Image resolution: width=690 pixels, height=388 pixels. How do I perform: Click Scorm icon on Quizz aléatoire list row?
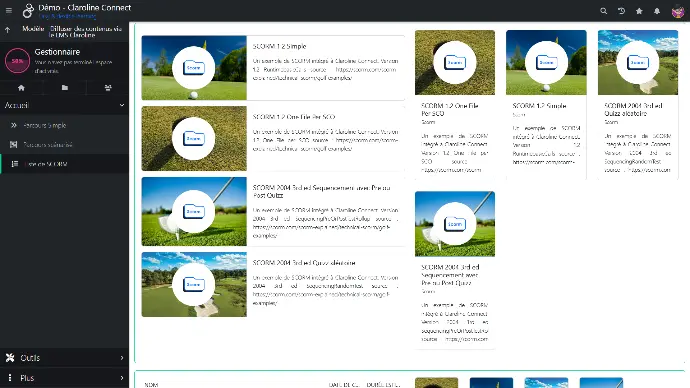pyautogui.click(x=194, y=285)
